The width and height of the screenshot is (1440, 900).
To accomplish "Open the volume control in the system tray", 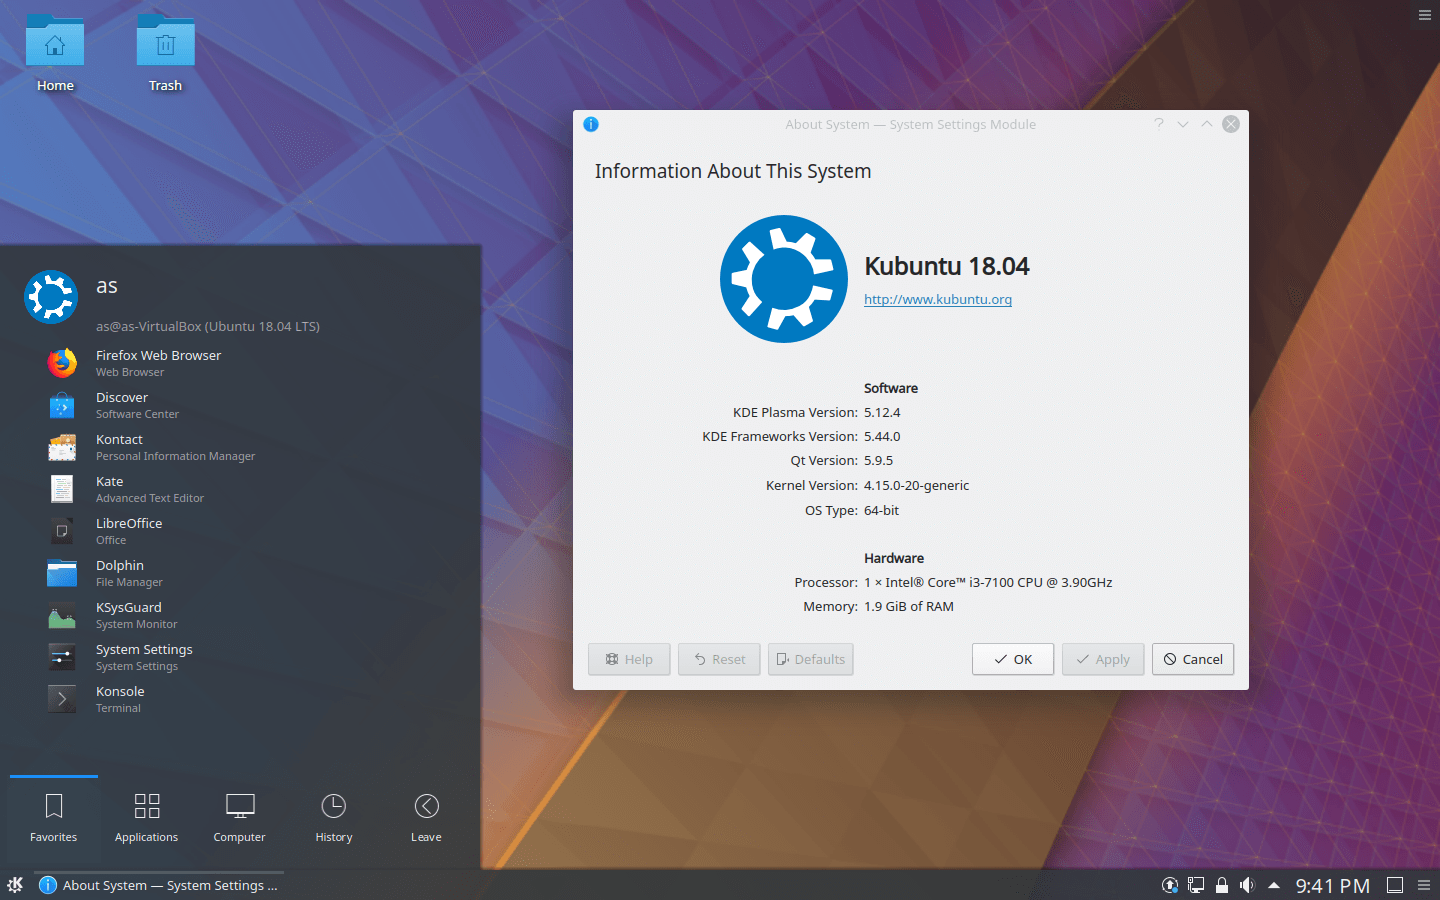I will 1247,885.
